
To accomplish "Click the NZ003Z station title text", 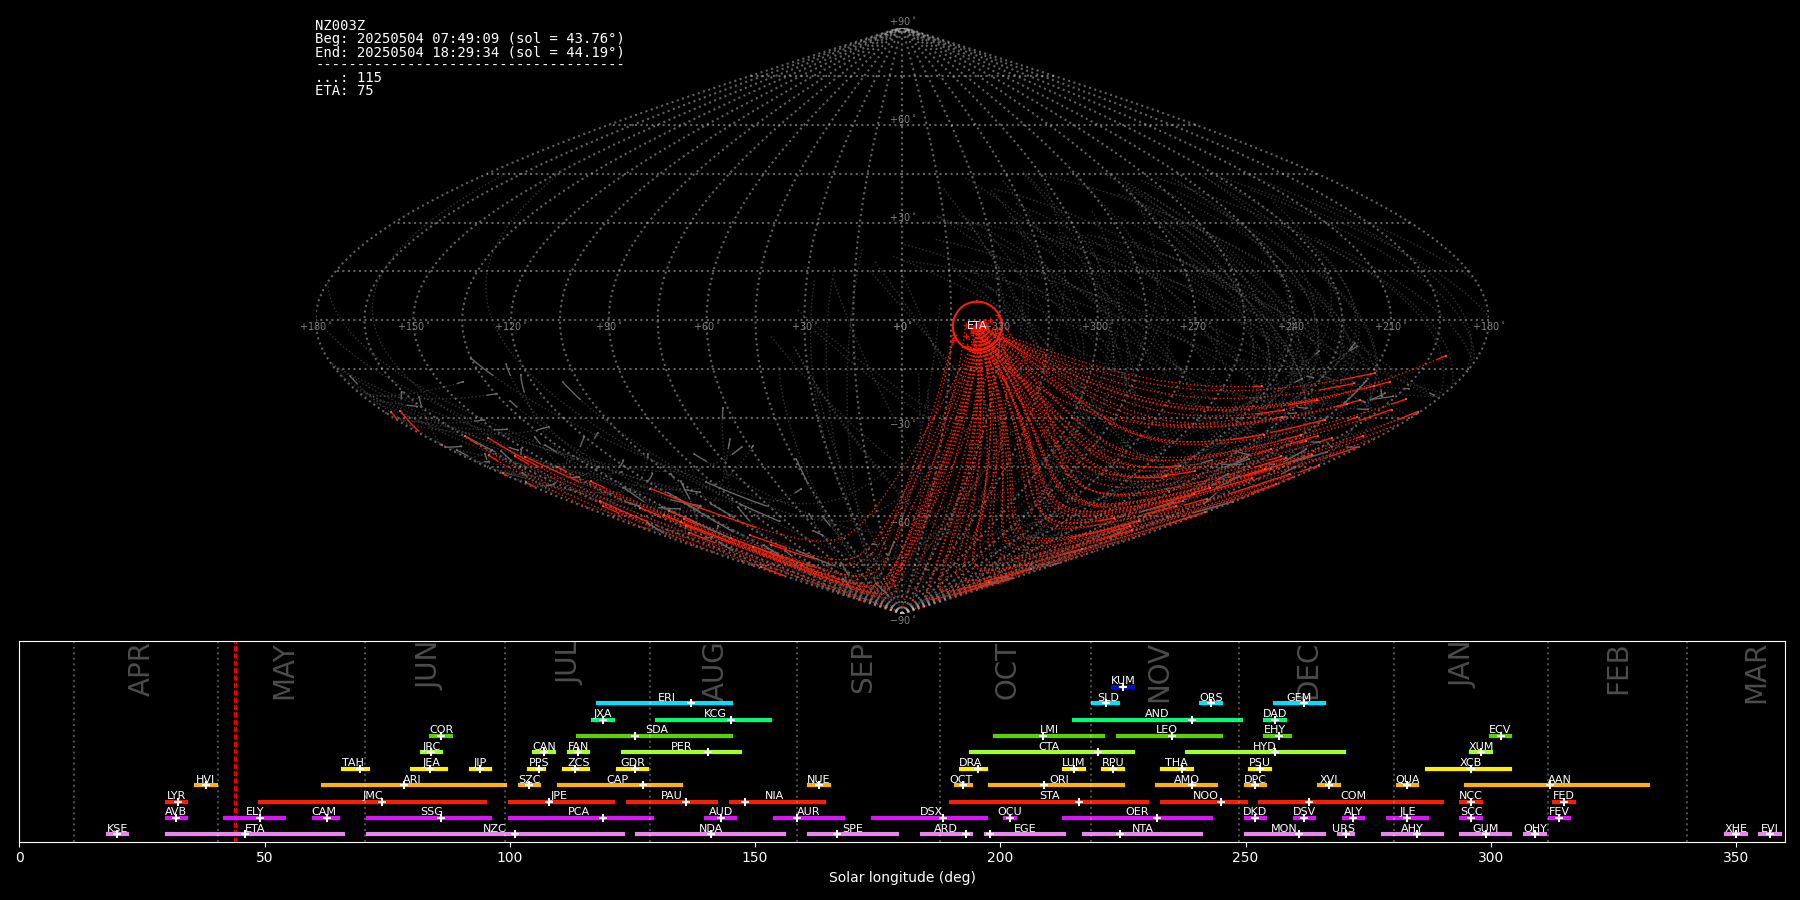I will [x=340, y=26].
